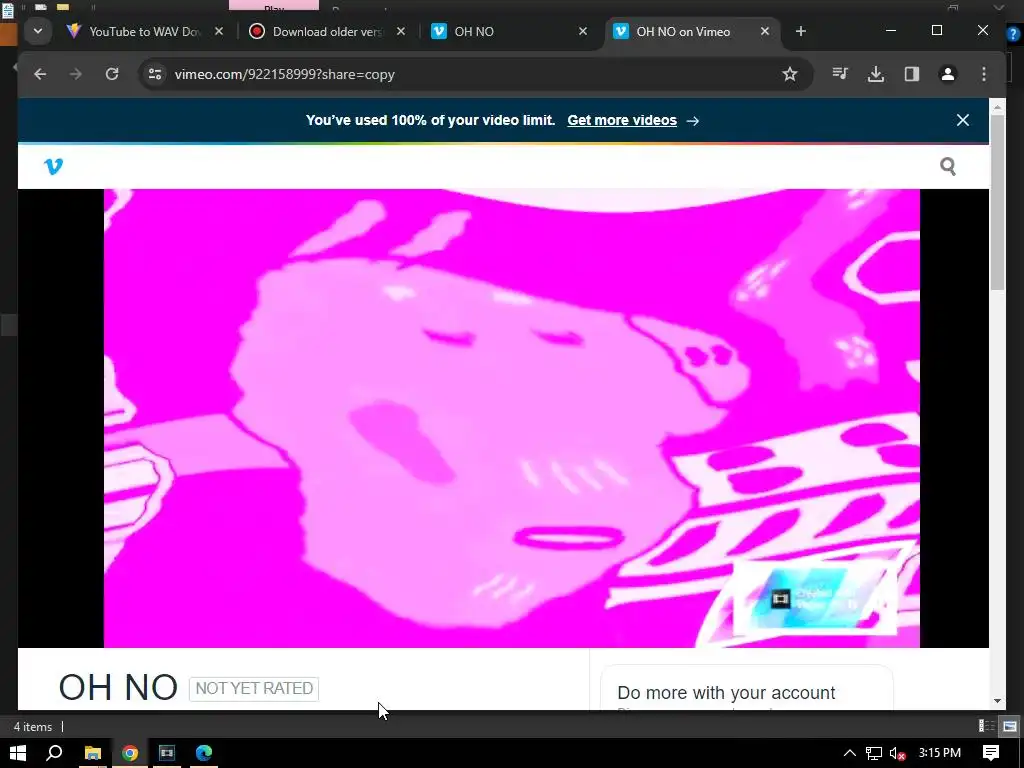Open the side panel icon
The image size is (1024, 768).
click(912, 74)
